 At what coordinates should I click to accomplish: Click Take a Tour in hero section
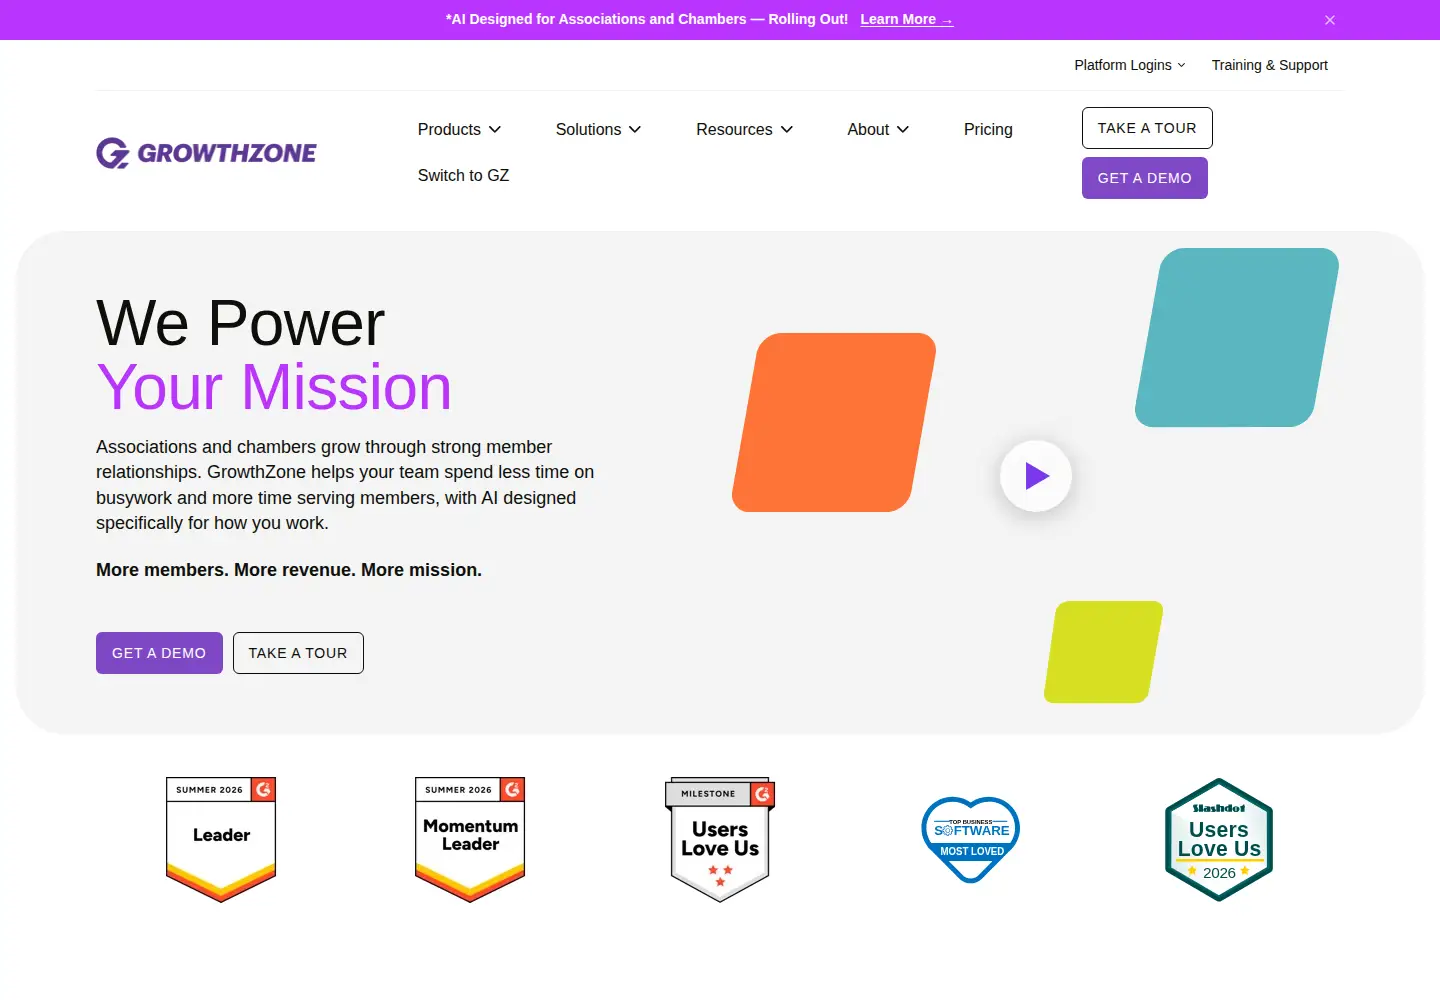click(298, 653)
